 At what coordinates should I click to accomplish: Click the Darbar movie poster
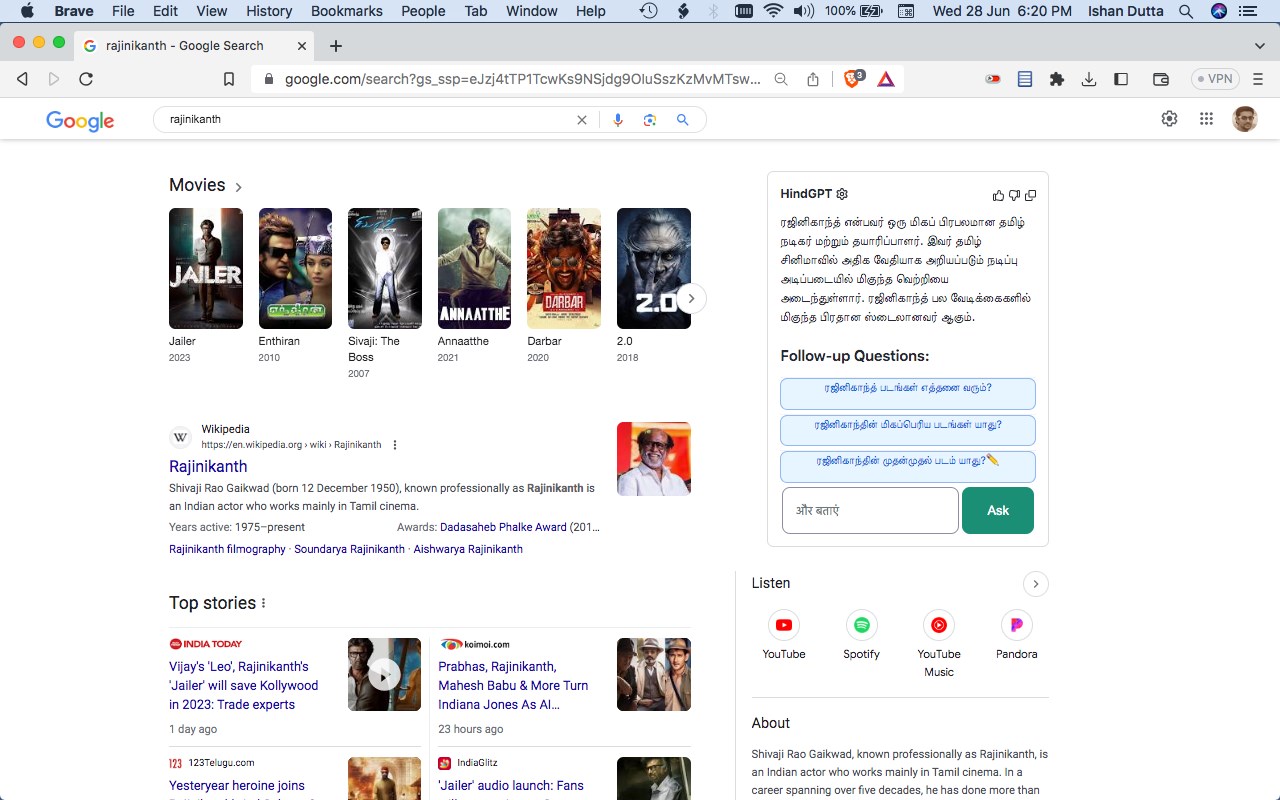coord(564,268)
